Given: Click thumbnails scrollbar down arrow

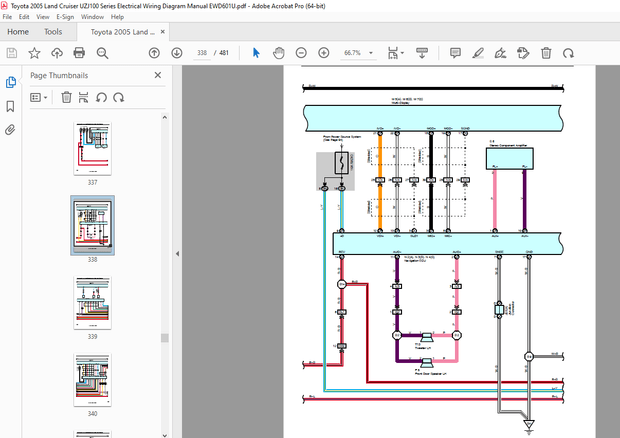Looking at the screenshot, I should coord(165,435).
